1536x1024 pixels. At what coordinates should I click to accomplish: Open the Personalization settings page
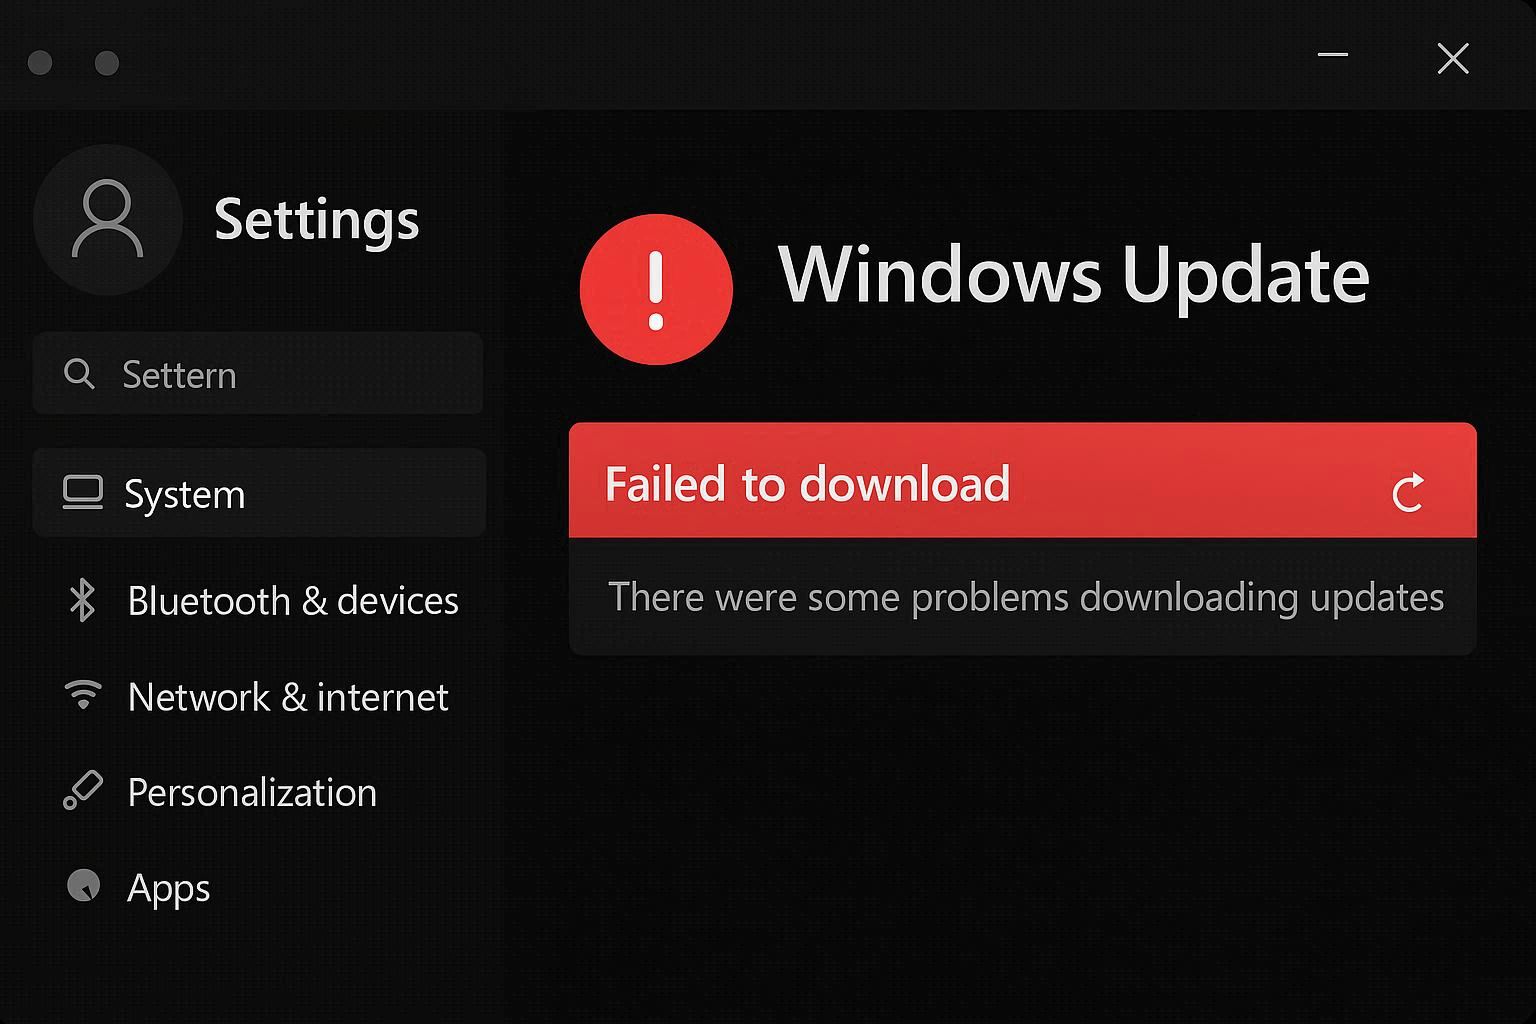click(252, 791)
